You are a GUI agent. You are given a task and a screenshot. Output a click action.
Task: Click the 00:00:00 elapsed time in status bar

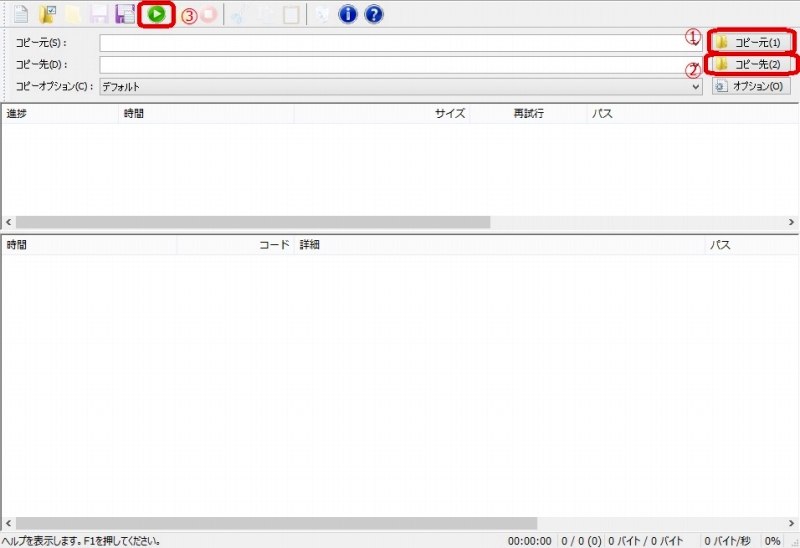(x=530, y=541)
